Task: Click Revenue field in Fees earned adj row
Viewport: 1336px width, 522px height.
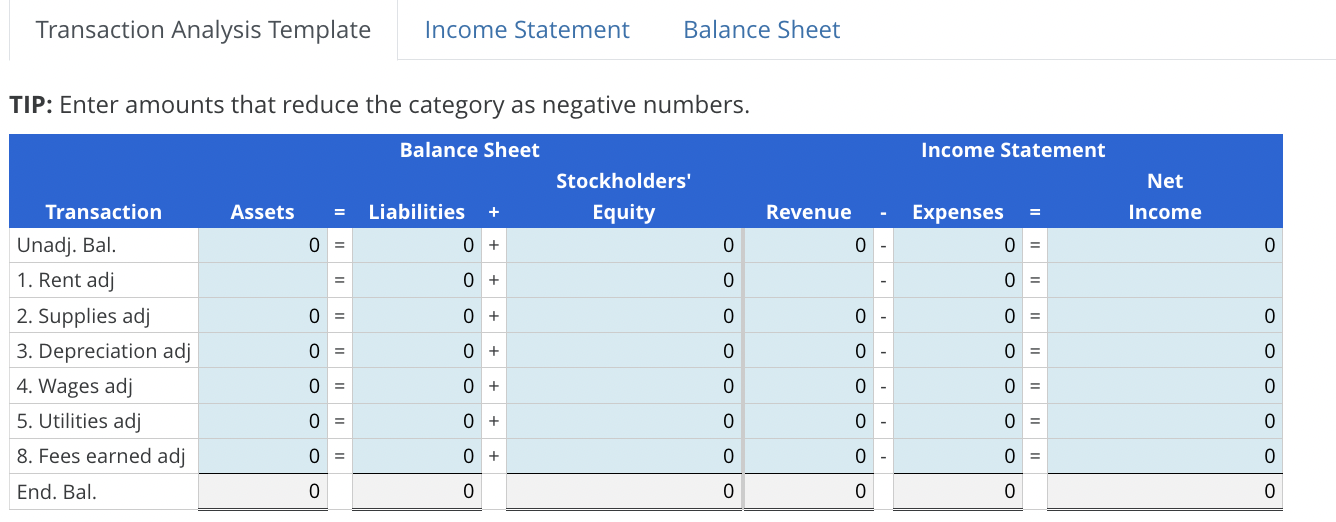Action: point(808,456)
